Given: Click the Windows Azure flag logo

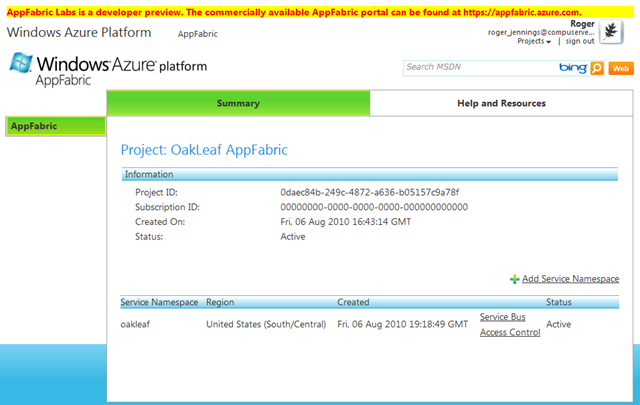Looking at the screenshot, I should click(22, 65).
